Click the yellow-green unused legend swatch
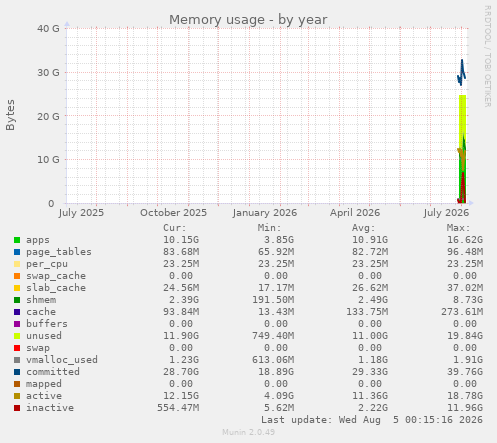 point(17,336)
